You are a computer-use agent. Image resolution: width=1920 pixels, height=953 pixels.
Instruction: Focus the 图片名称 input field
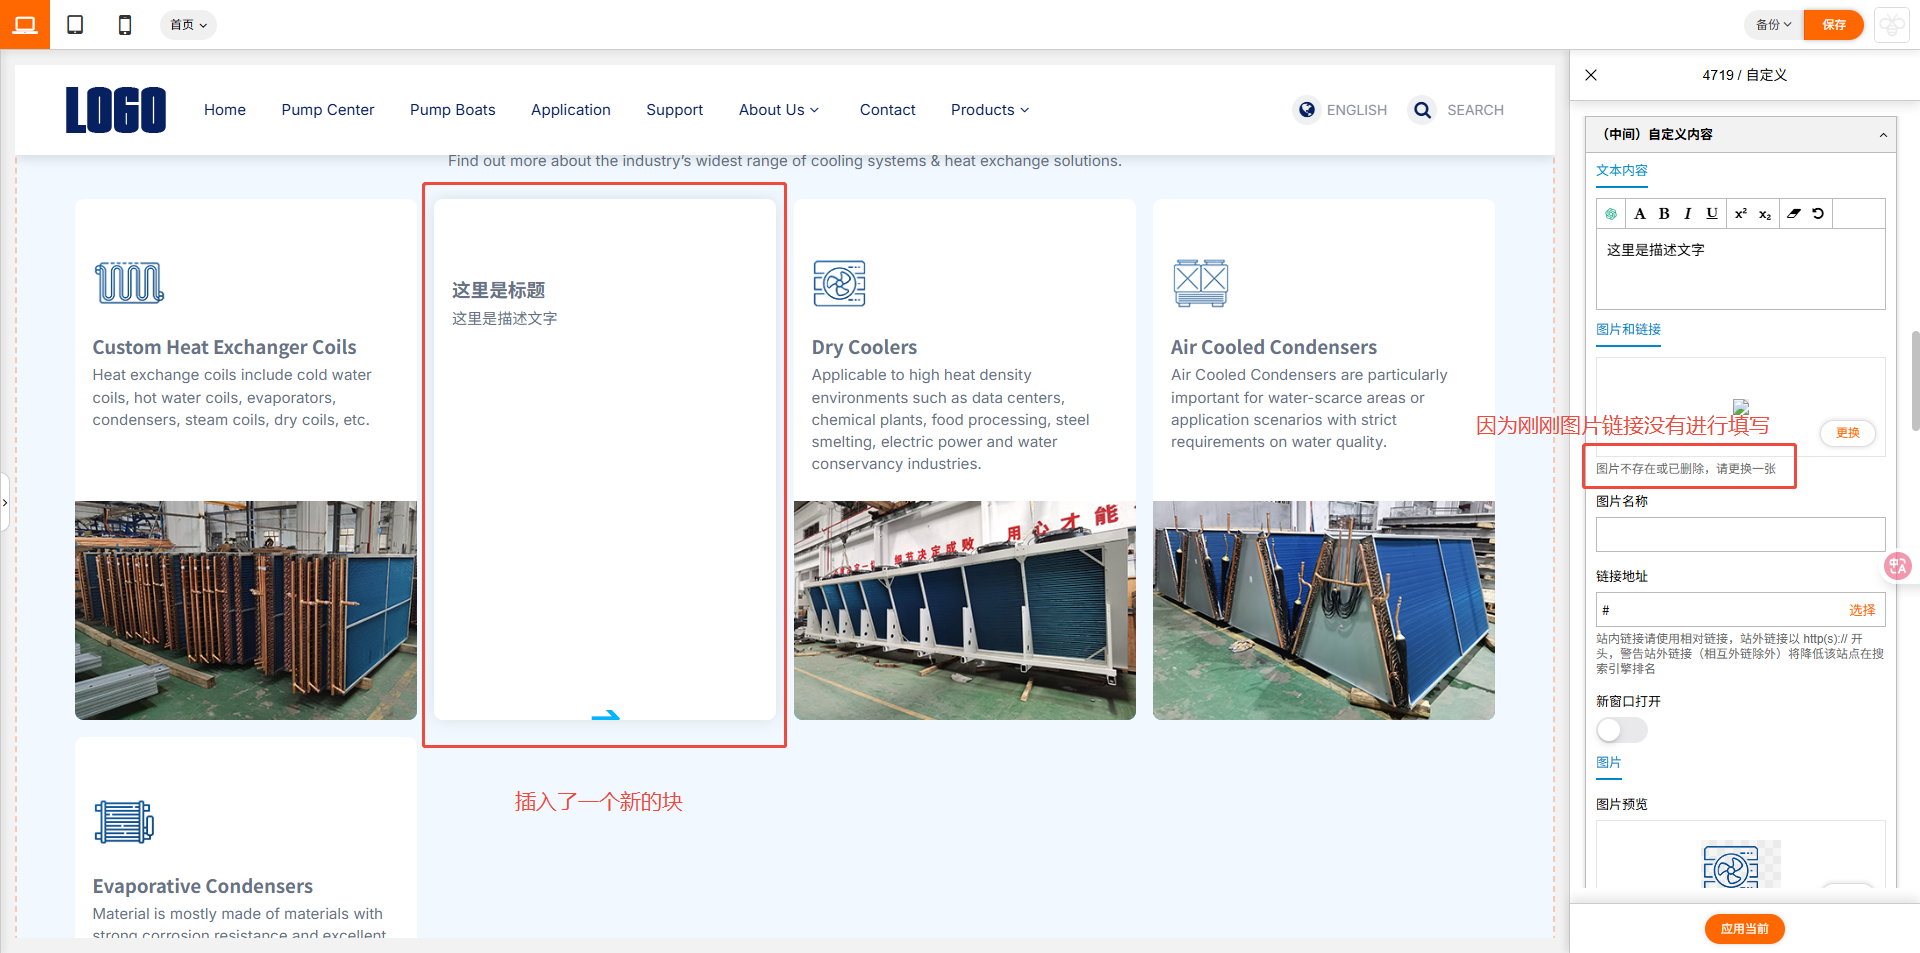coord(1740,535)
